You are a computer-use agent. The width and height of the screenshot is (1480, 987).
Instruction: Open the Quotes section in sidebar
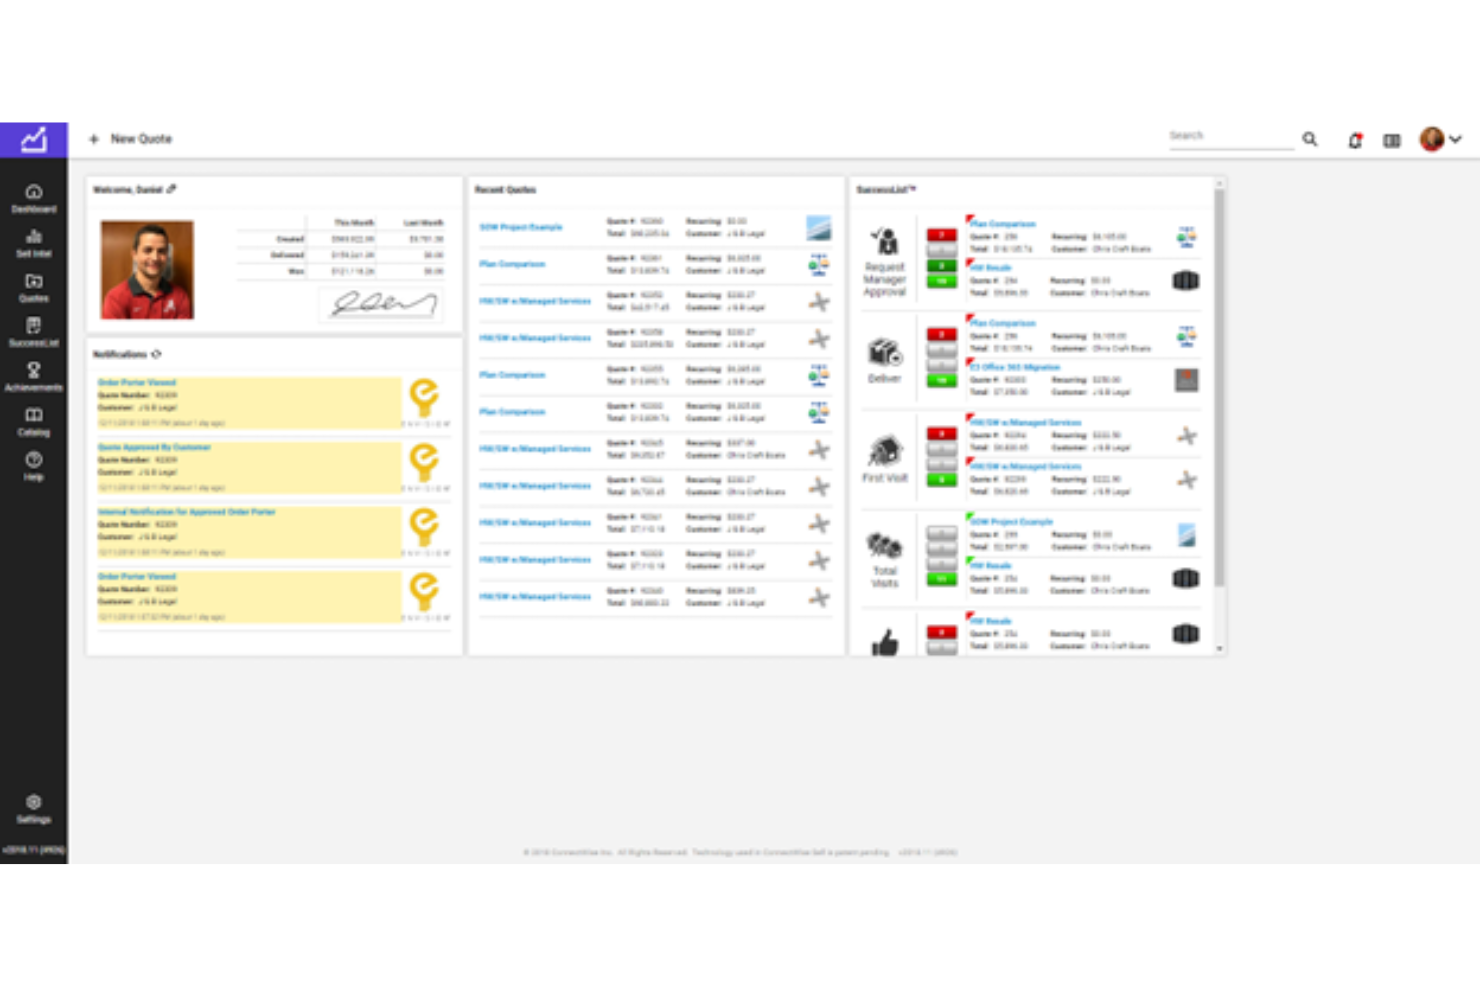click(34, 288)
